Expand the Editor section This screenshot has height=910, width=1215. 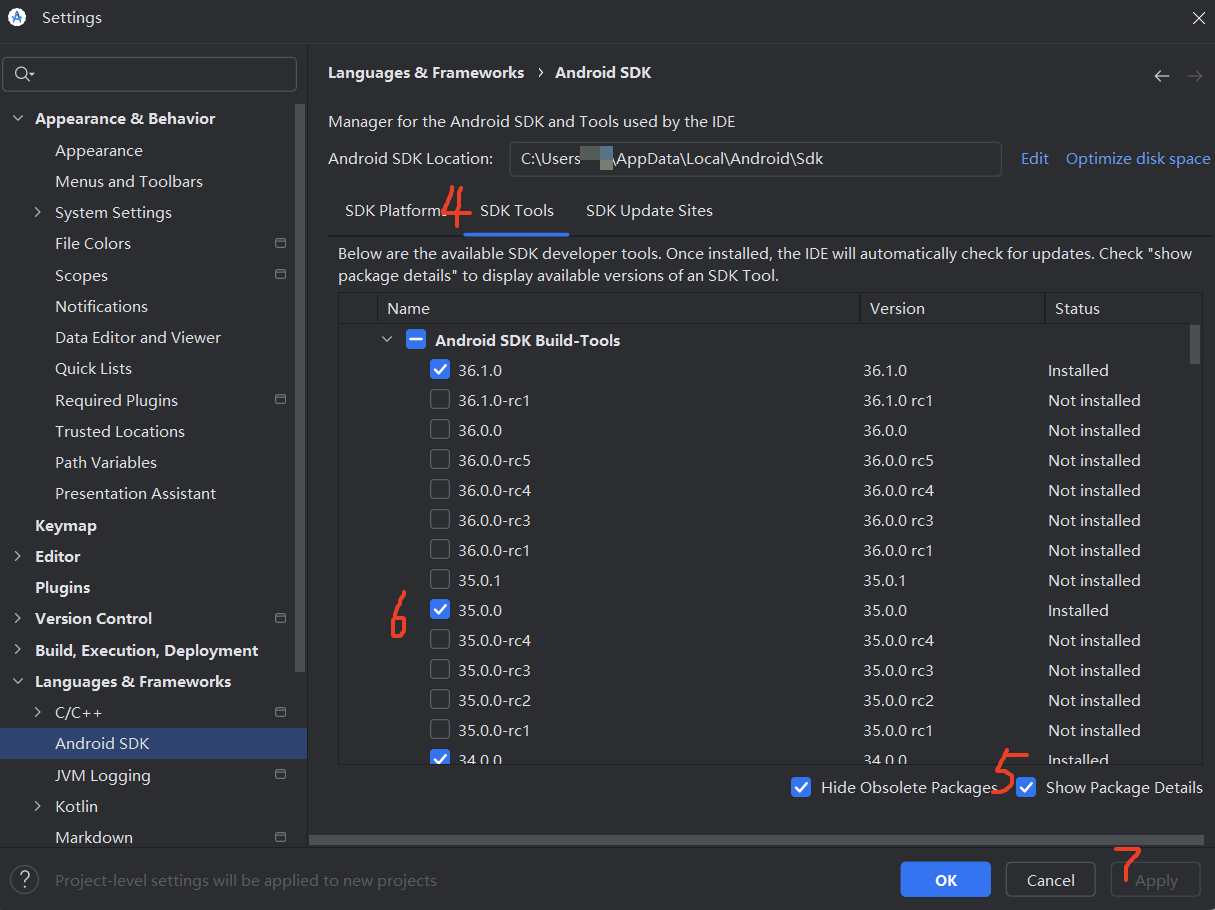click(x=17, y=556)
